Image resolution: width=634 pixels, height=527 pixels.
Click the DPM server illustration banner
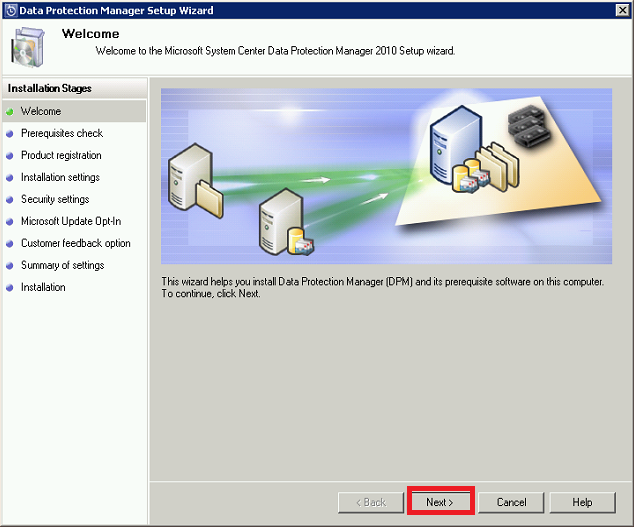coord(386,176)
